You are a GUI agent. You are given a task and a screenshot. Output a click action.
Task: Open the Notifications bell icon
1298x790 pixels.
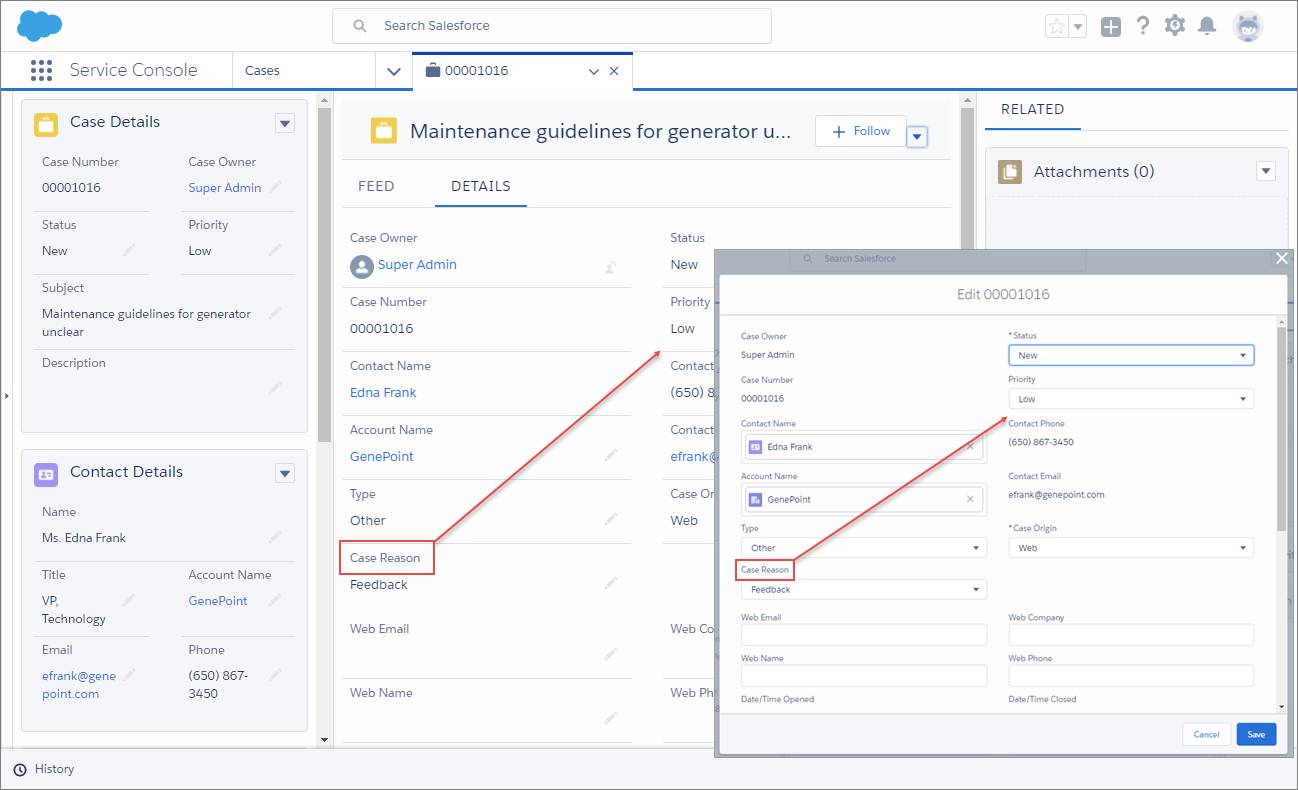(x=1208, y=26)
